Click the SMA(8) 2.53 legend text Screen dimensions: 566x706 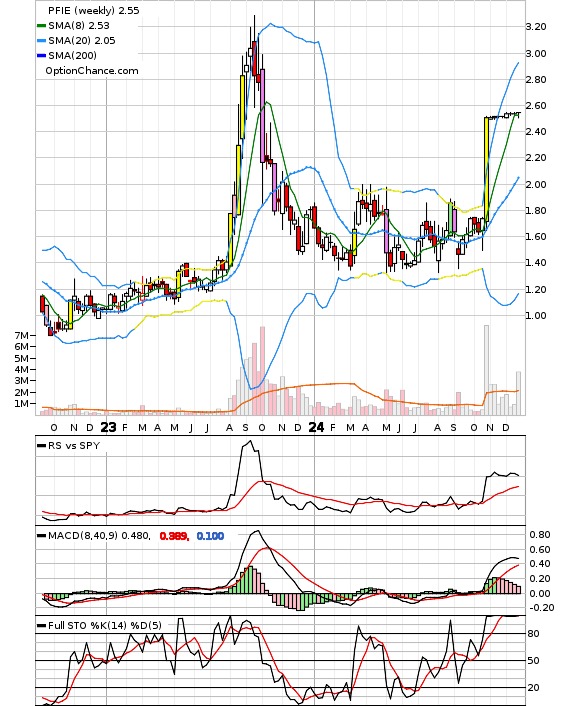[79, 26]
